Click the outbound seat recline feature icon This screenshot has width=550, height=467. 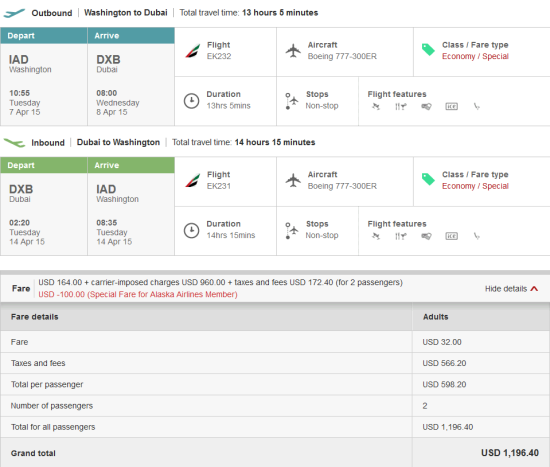476,106
